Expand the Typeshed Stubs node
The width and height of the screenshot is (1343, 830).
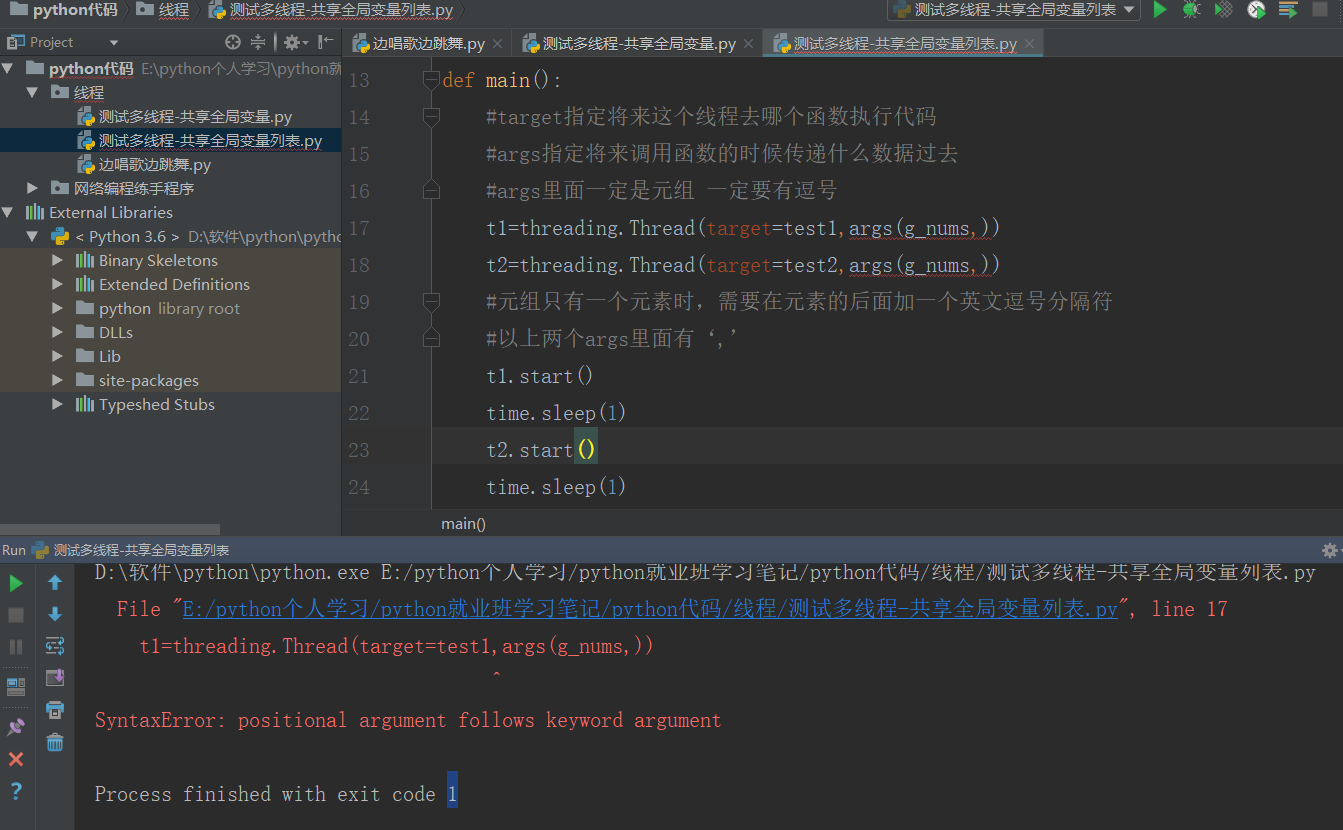point(57,404)
